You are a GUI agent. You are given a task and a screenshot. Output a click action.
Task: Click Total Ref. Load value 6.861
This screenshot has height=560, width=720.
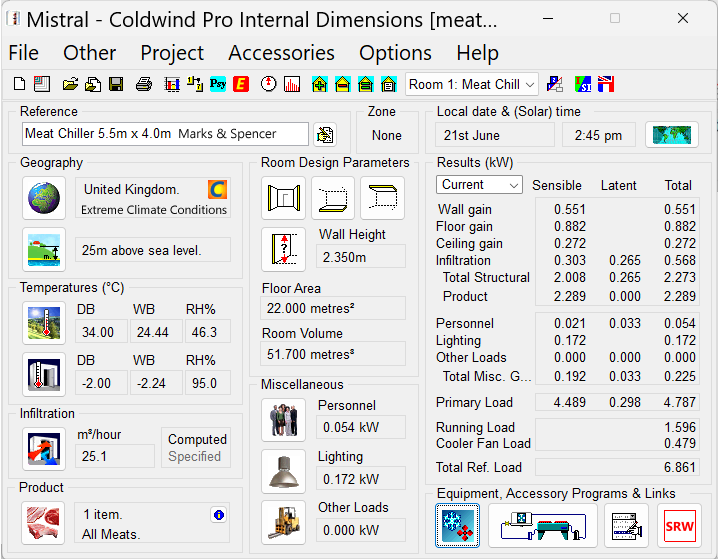[x=680, y=467]
